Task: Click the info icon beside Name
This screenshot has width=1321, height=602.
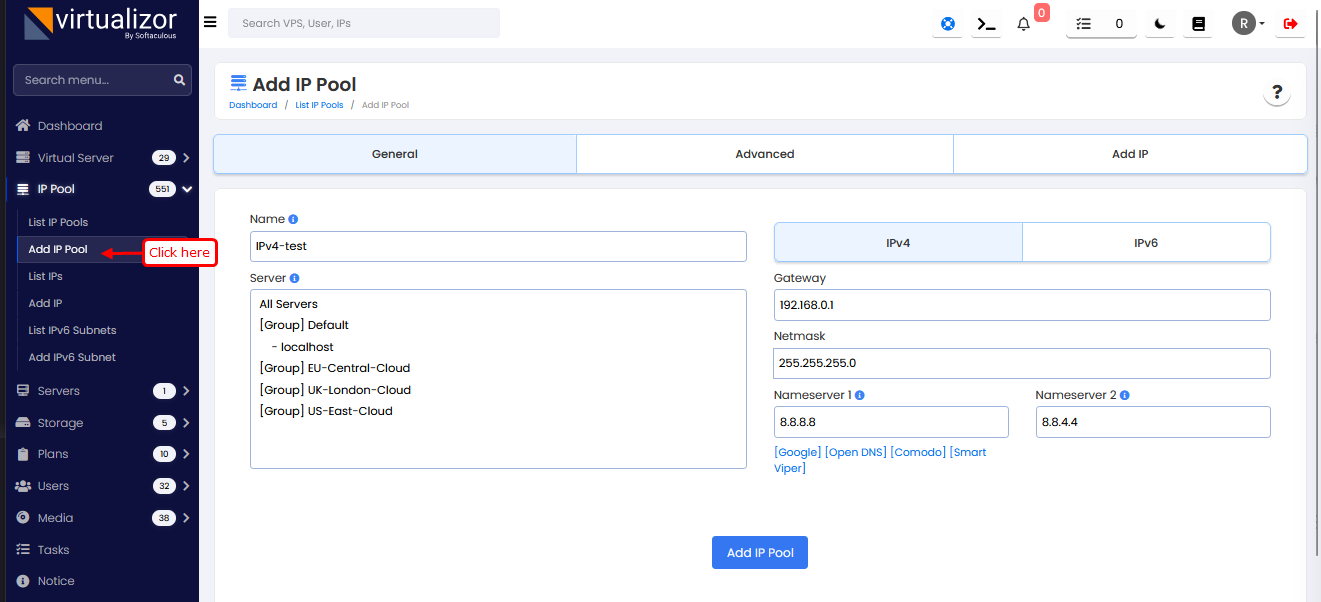Action: [293, 219]
